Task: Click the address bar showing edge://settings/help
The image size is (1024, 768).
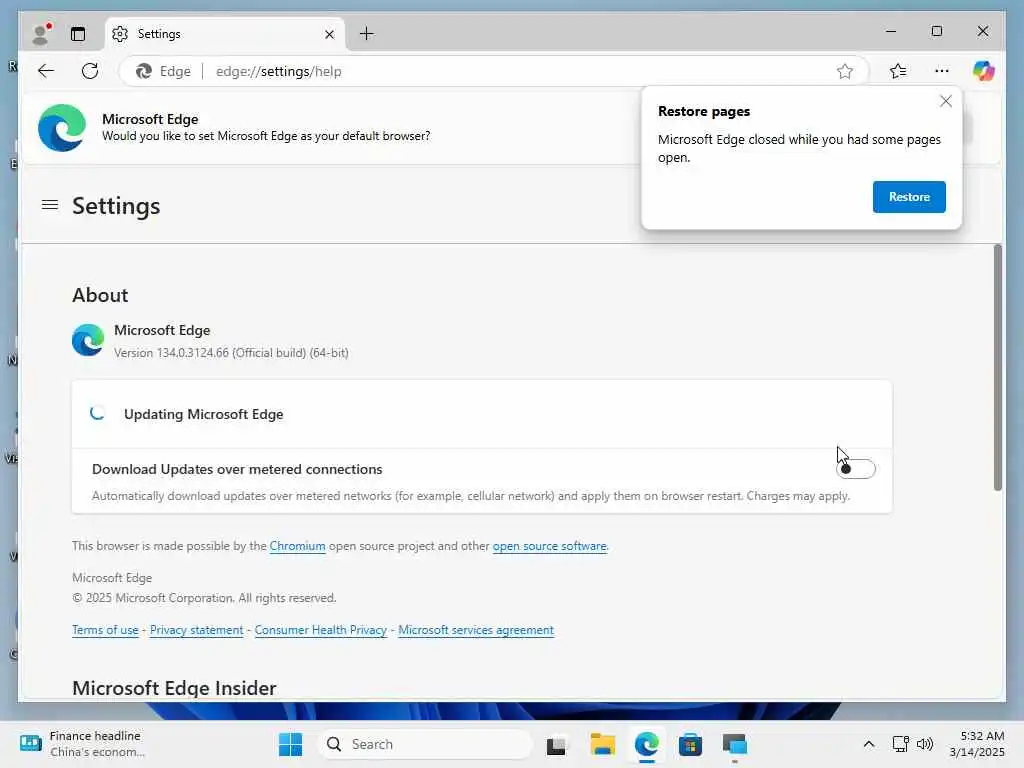Action: click(493, 71)
